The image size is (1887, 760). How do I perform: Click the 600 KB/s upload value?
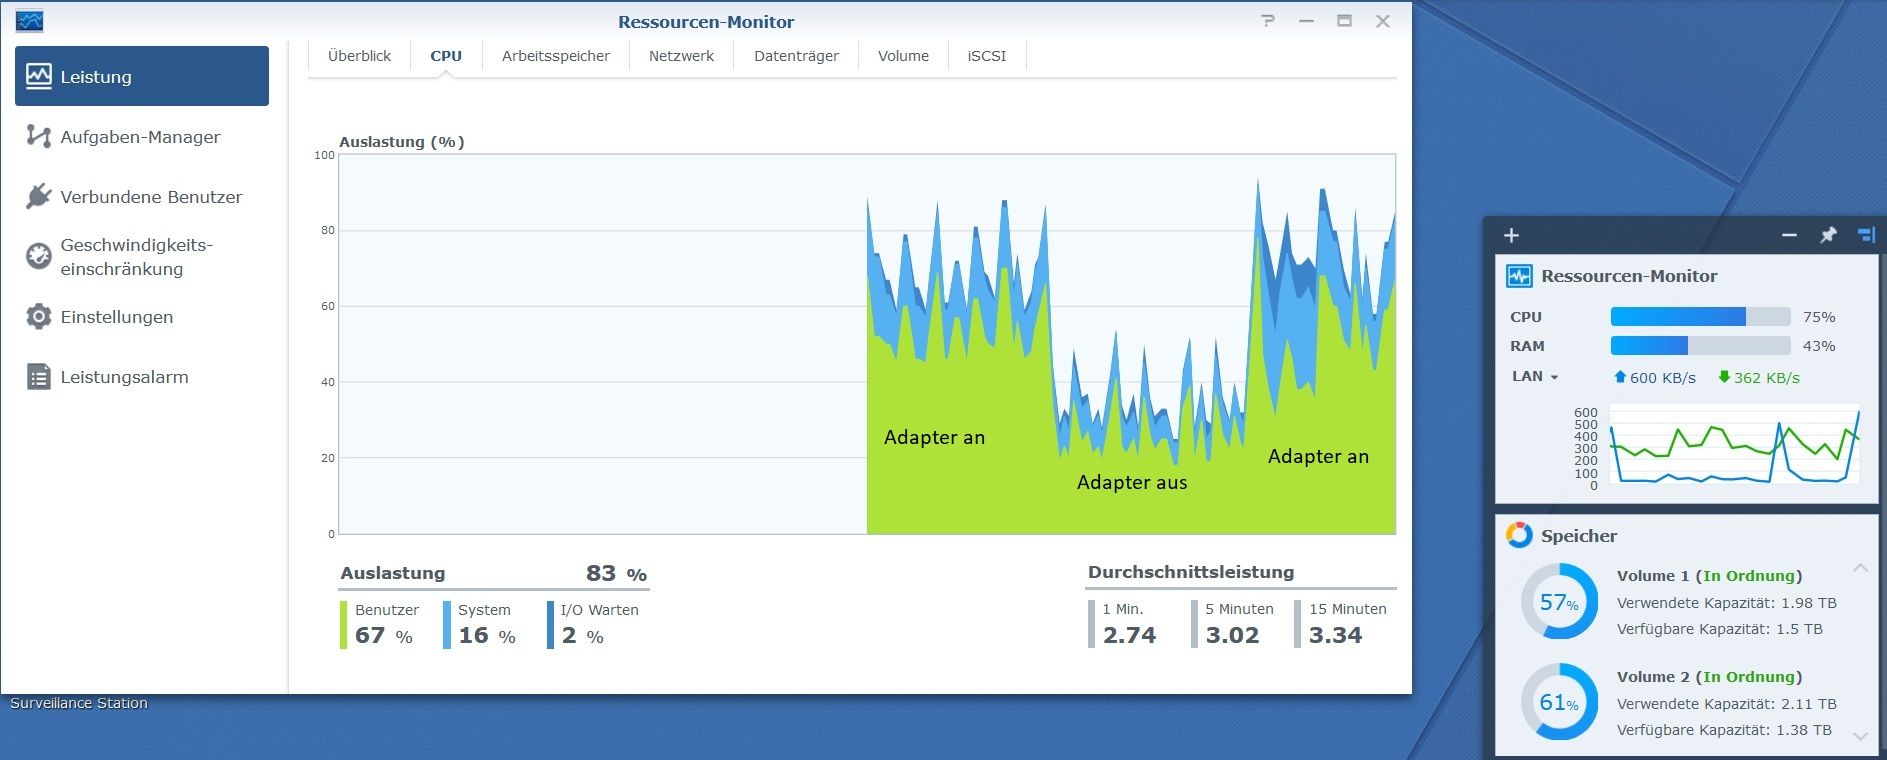[x=1662, y=378]
